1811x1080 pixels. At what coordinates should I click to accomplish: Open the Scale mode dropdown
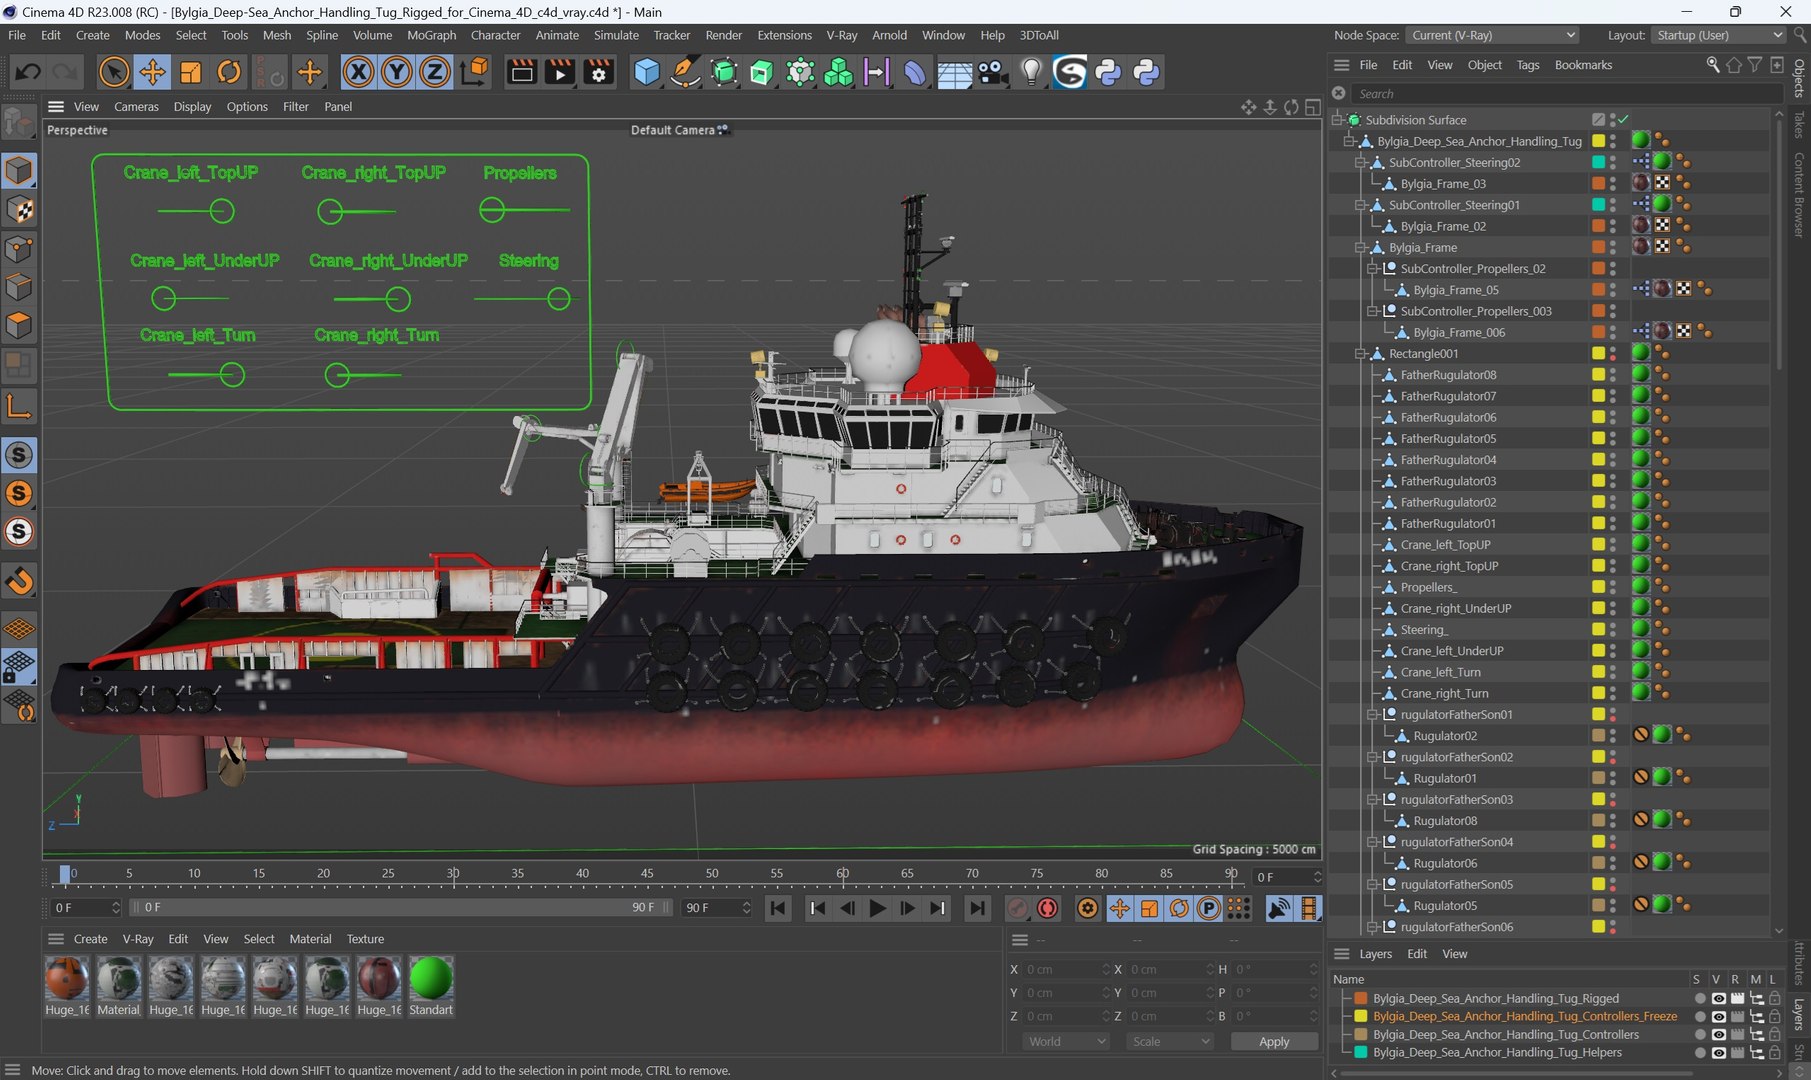click(x=1170, y=1042)
